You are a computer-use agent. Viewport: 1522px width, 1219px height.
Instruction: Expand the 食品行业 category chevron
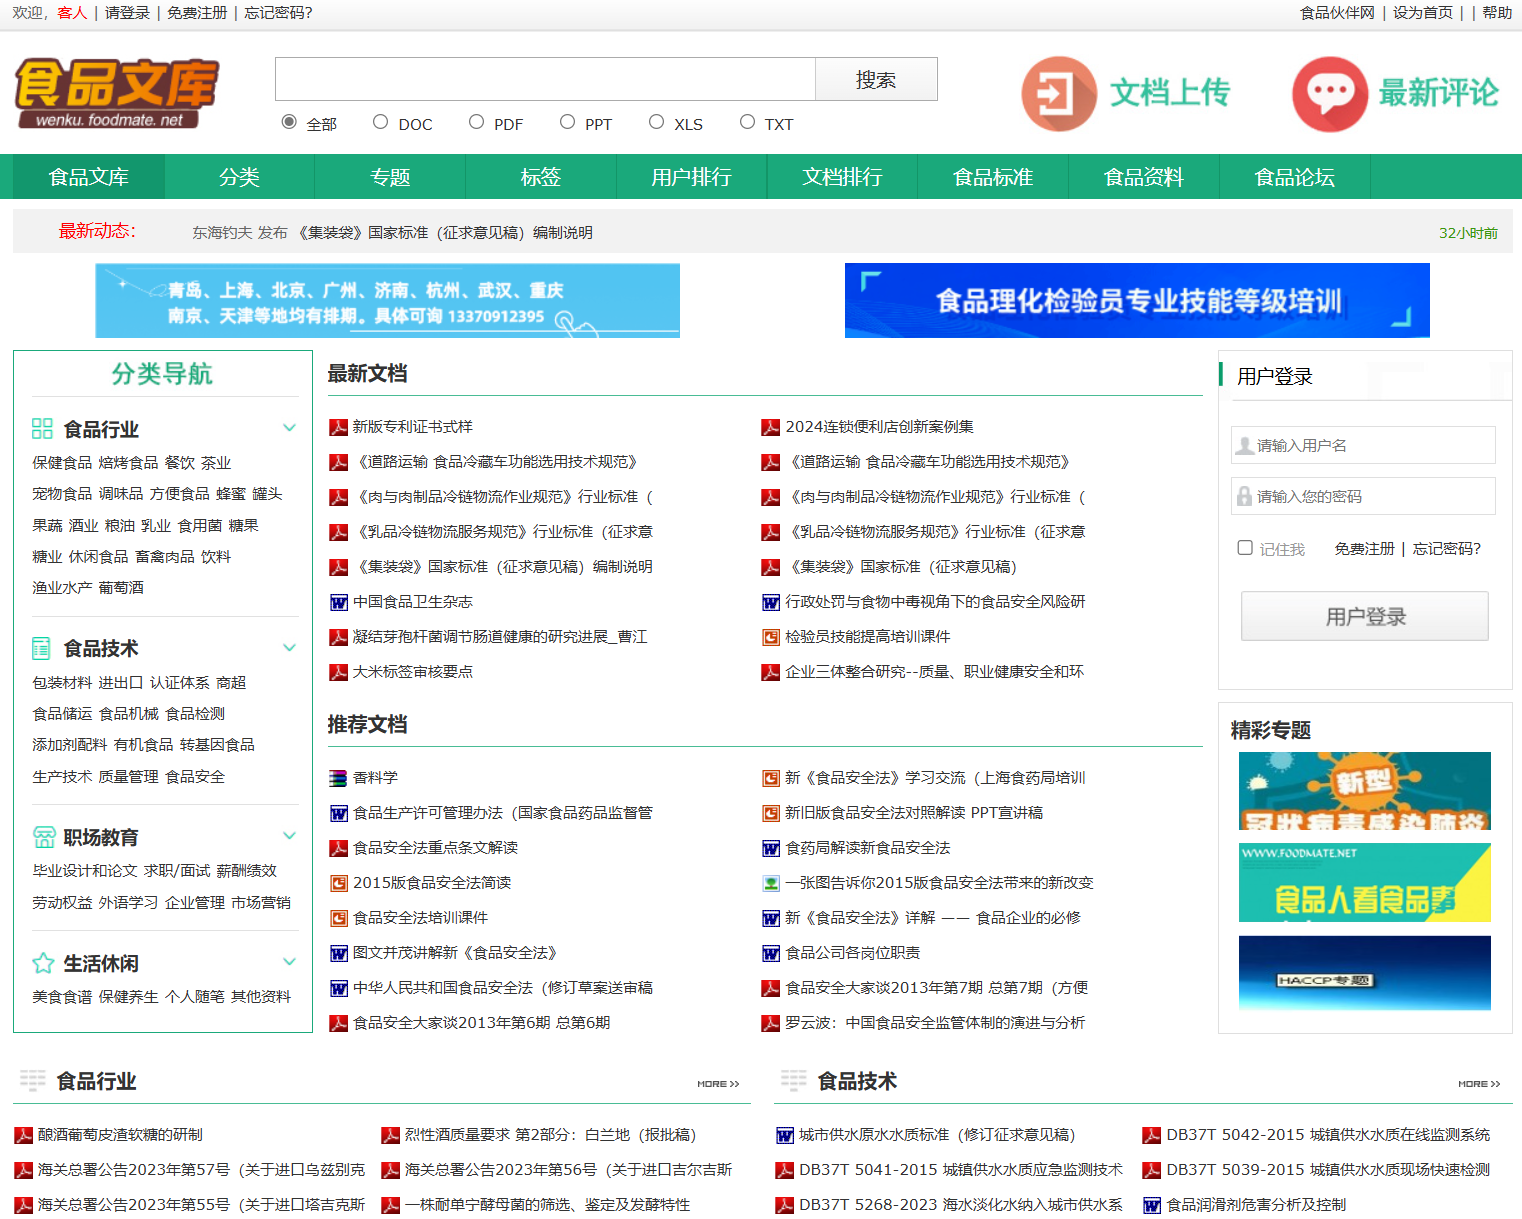(289, 428)
